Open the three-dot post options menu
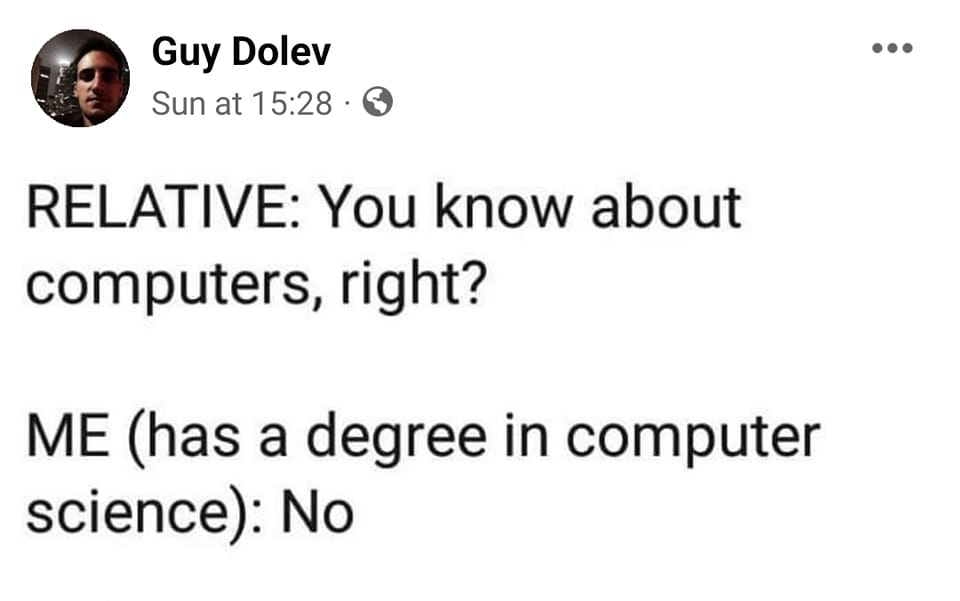This screenshot has width=960, height=601. pyautogui.click(x=892, y=49)
